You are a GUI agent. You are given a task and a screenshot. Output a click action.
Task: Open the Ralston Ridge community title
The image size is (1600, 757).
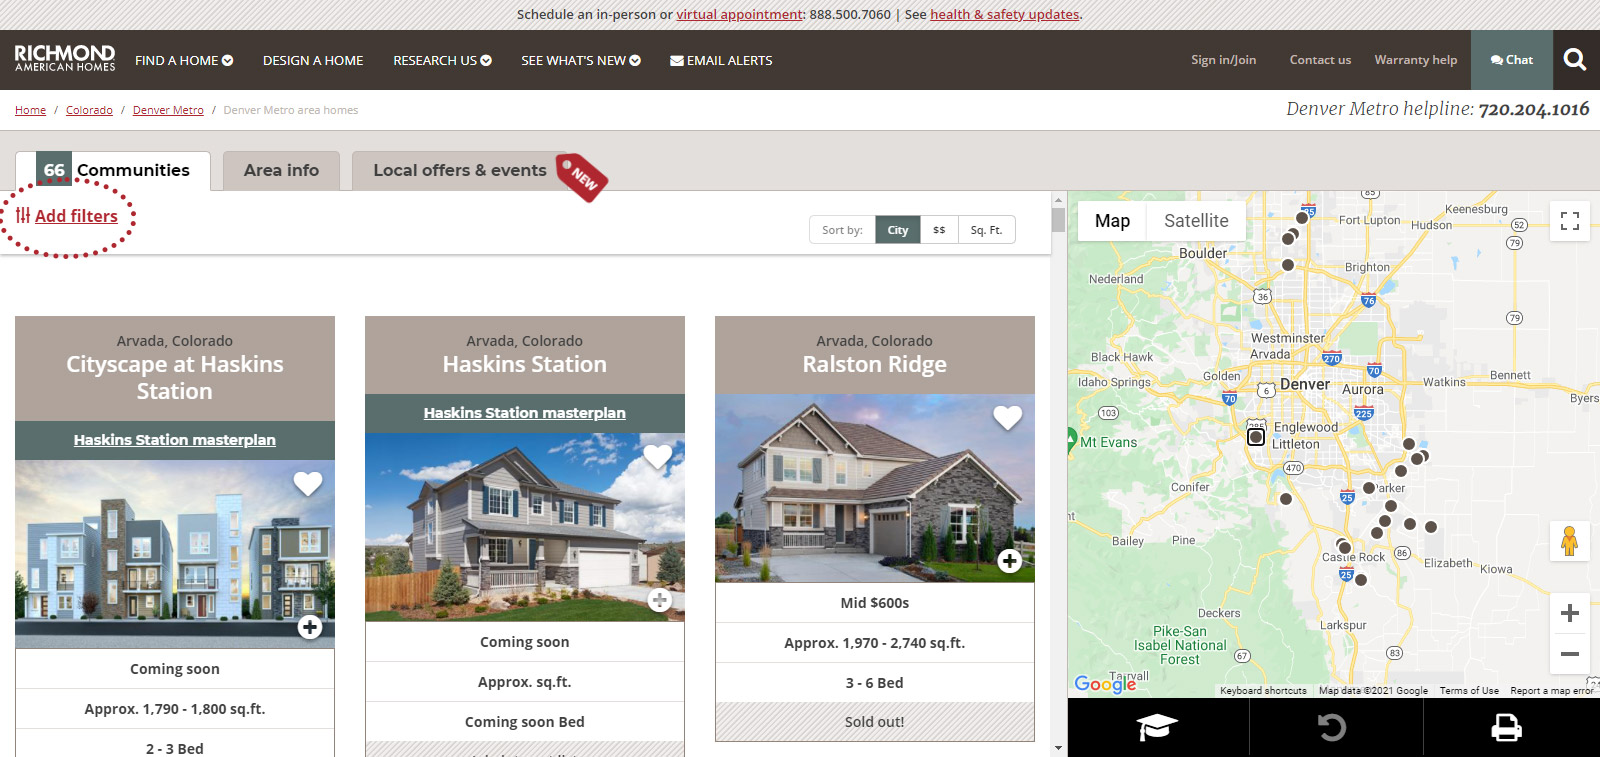tap(875, 364)
